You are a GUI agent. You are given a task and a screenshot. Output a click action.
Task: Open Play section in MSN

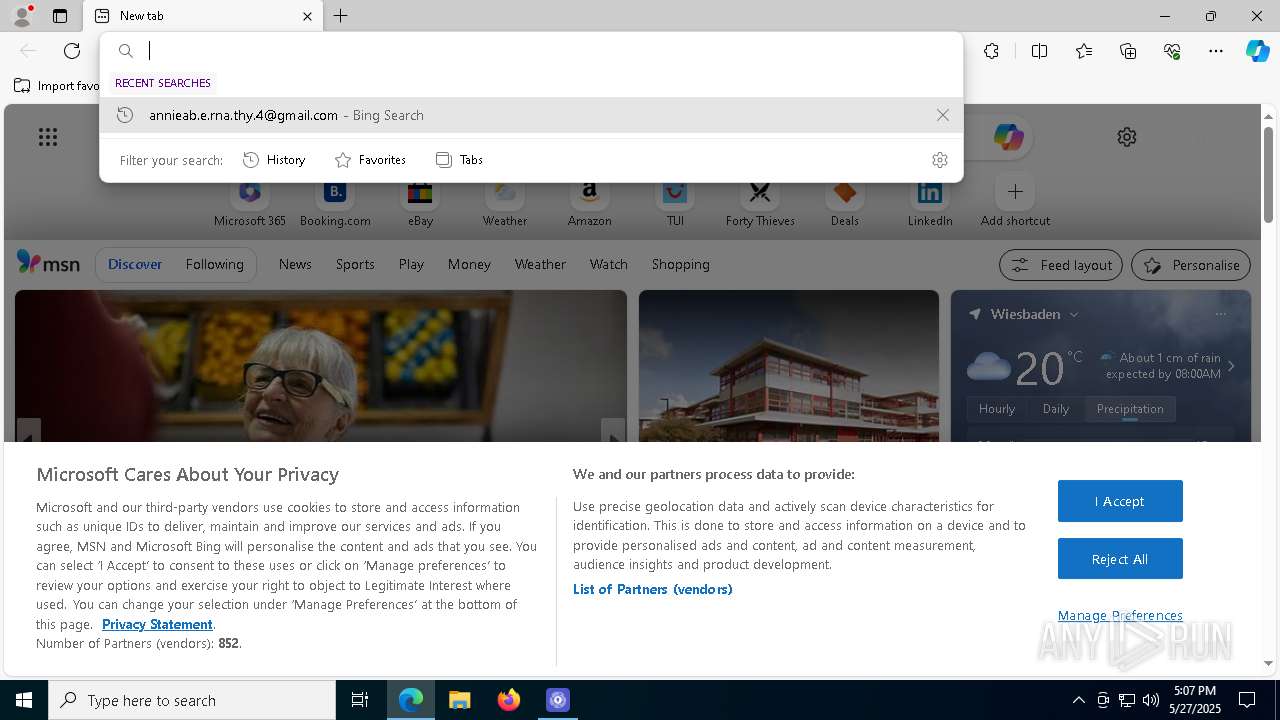point(411,264)
